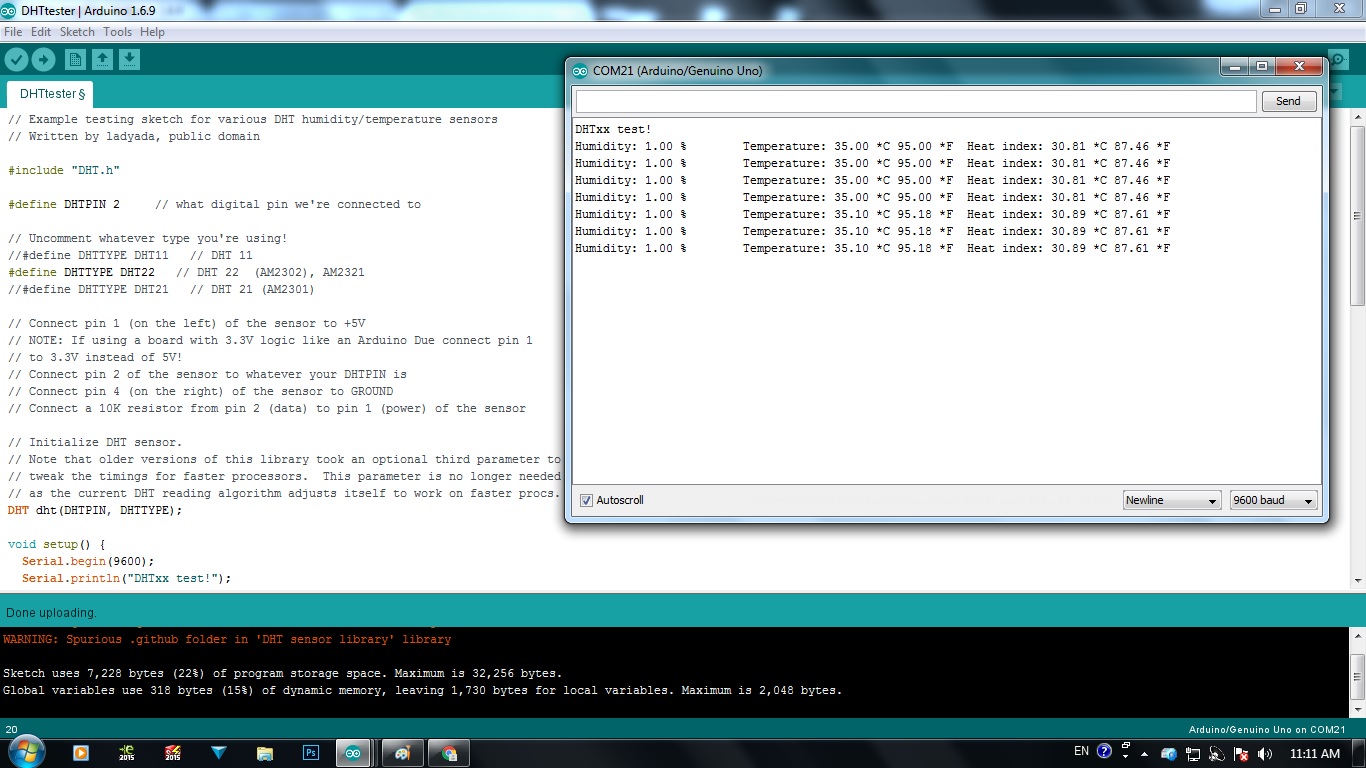Click the 'void setup() {' code line

(56, 544)
